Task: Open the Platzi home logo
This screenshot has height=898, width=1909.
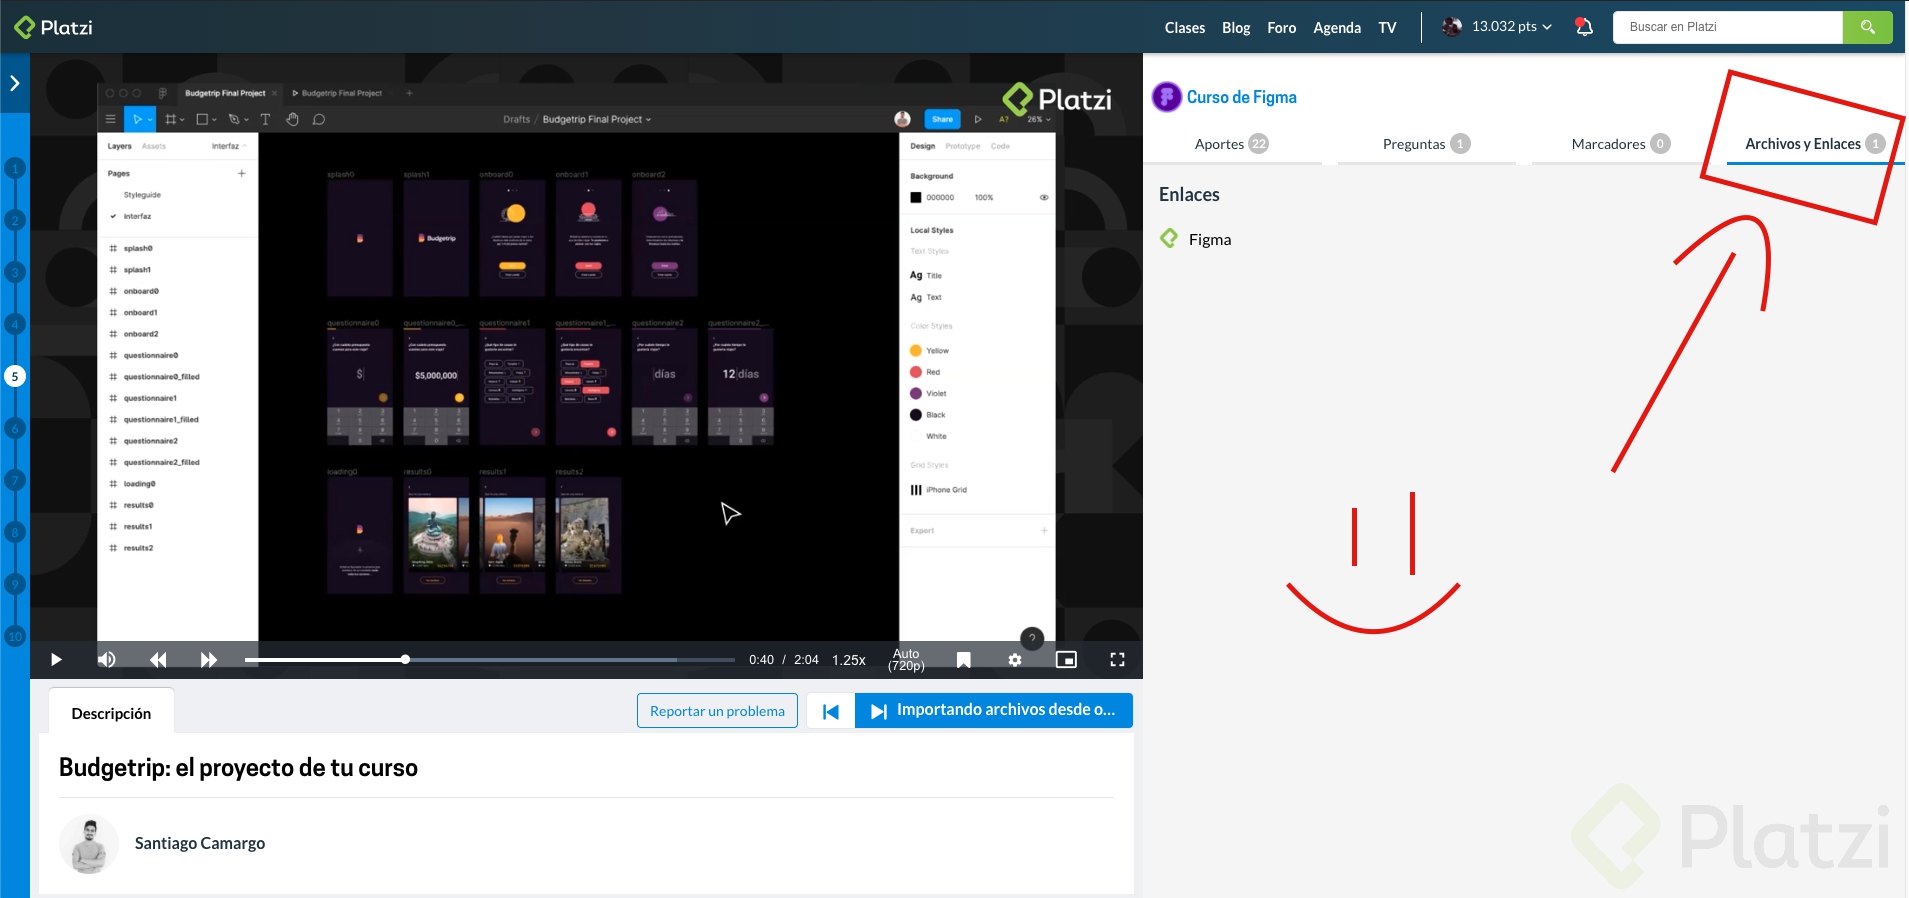Action: (x=53, y=27)
